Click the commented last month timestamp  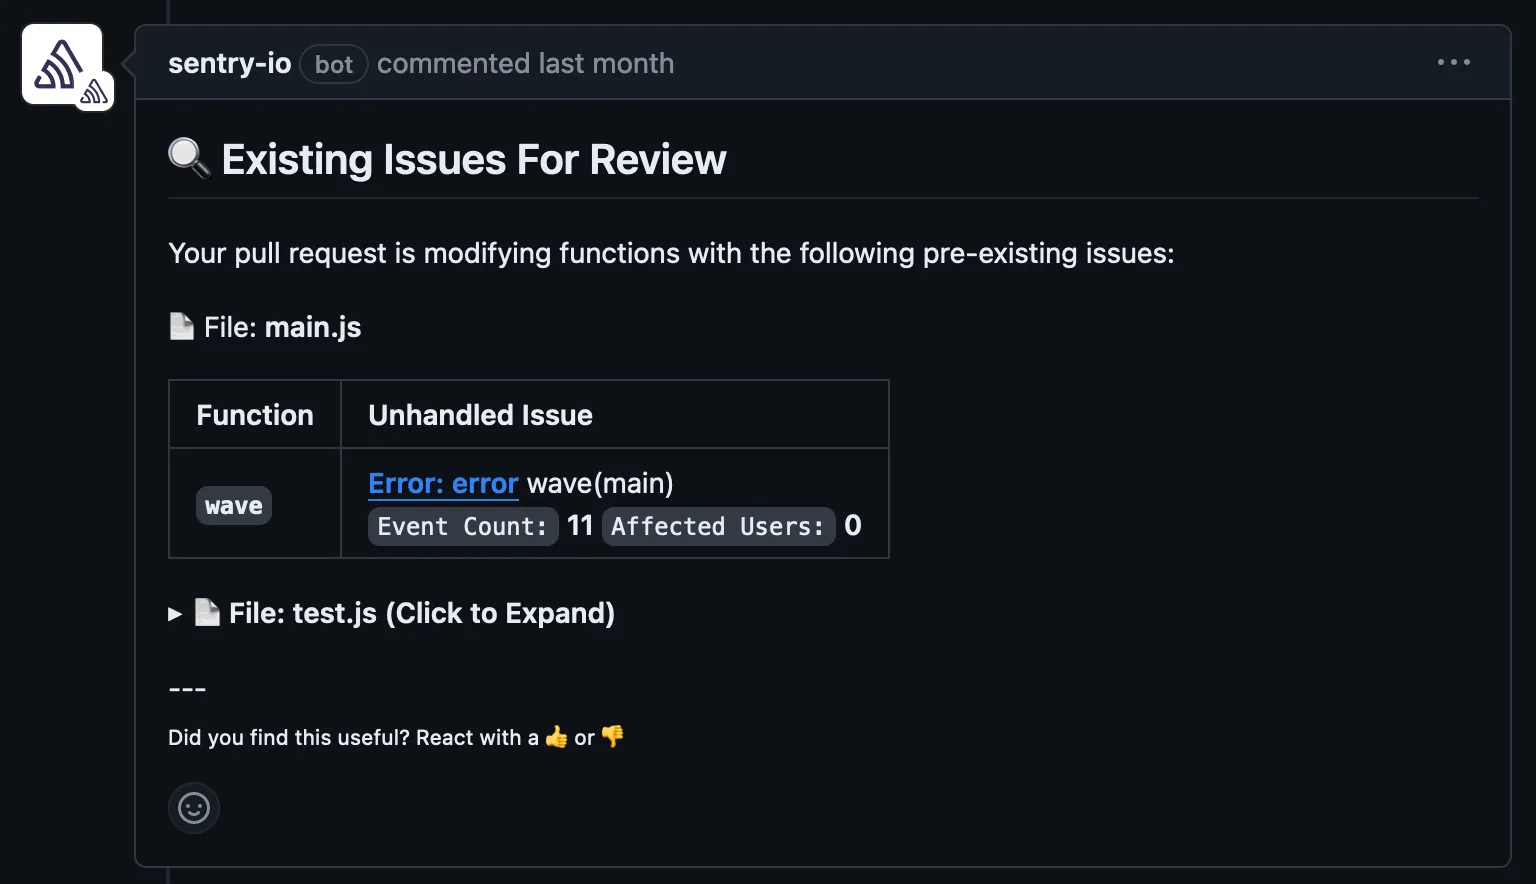click(x=526, y=63)
